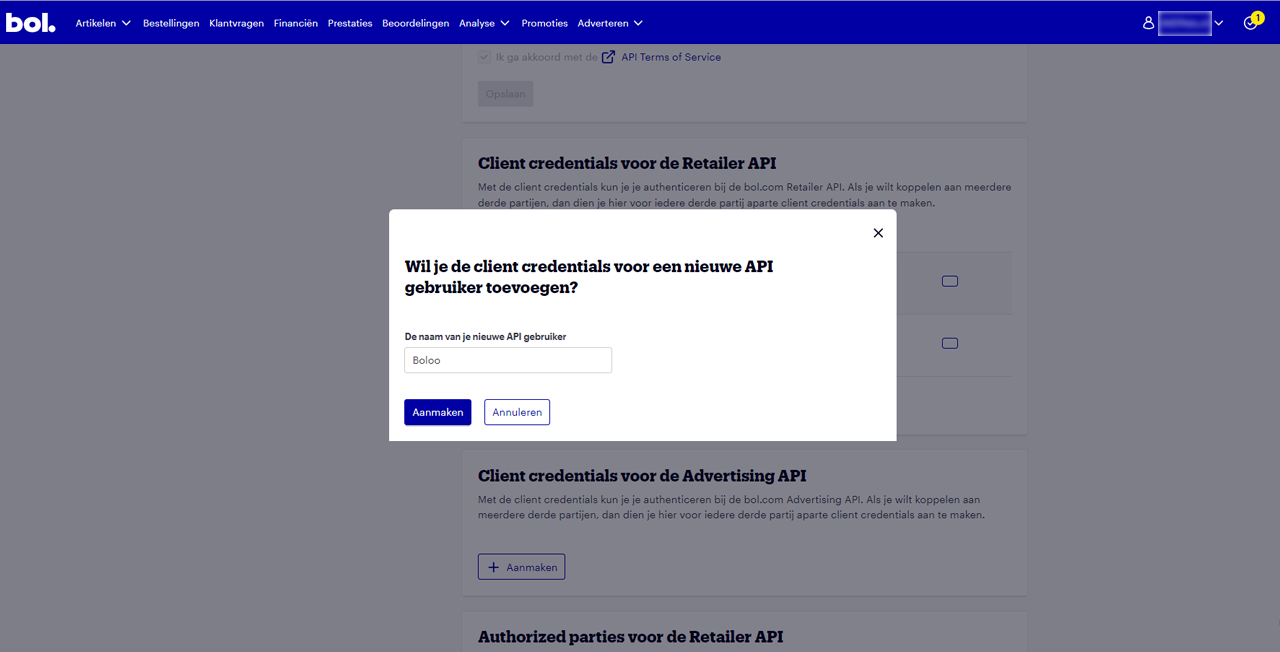Expand the Analyse menu
Viewport: 1280px width, 652px height.
(x=484, y=23)
